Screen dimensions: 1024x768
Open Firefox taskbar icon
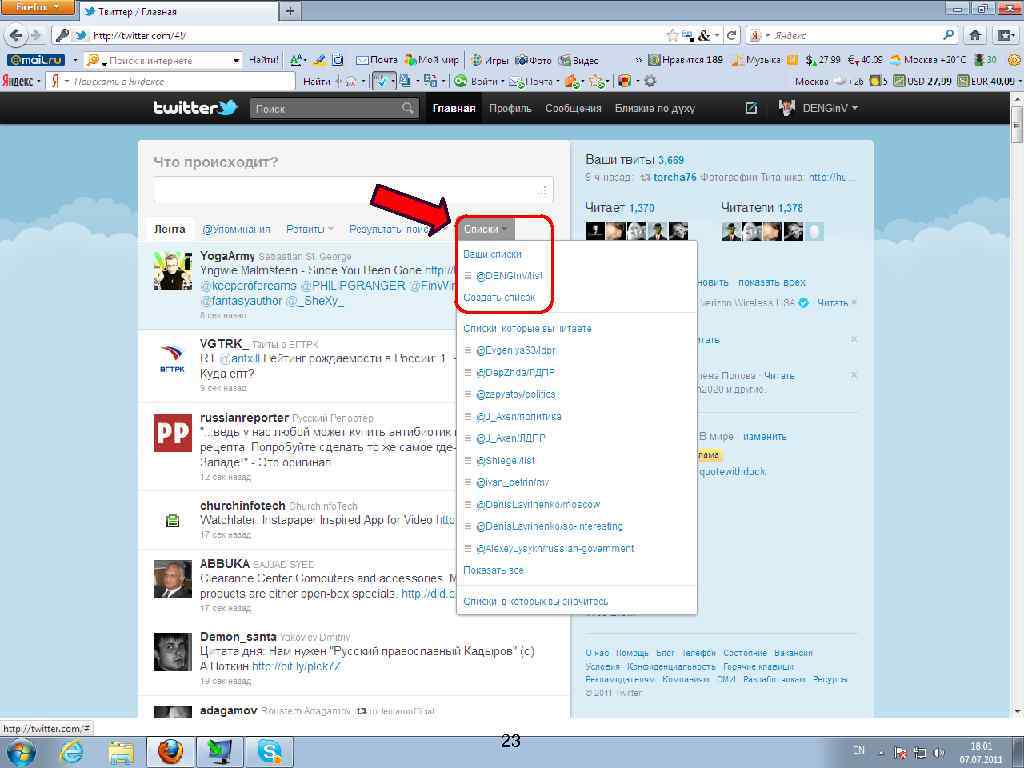click(x=170, y=752)
